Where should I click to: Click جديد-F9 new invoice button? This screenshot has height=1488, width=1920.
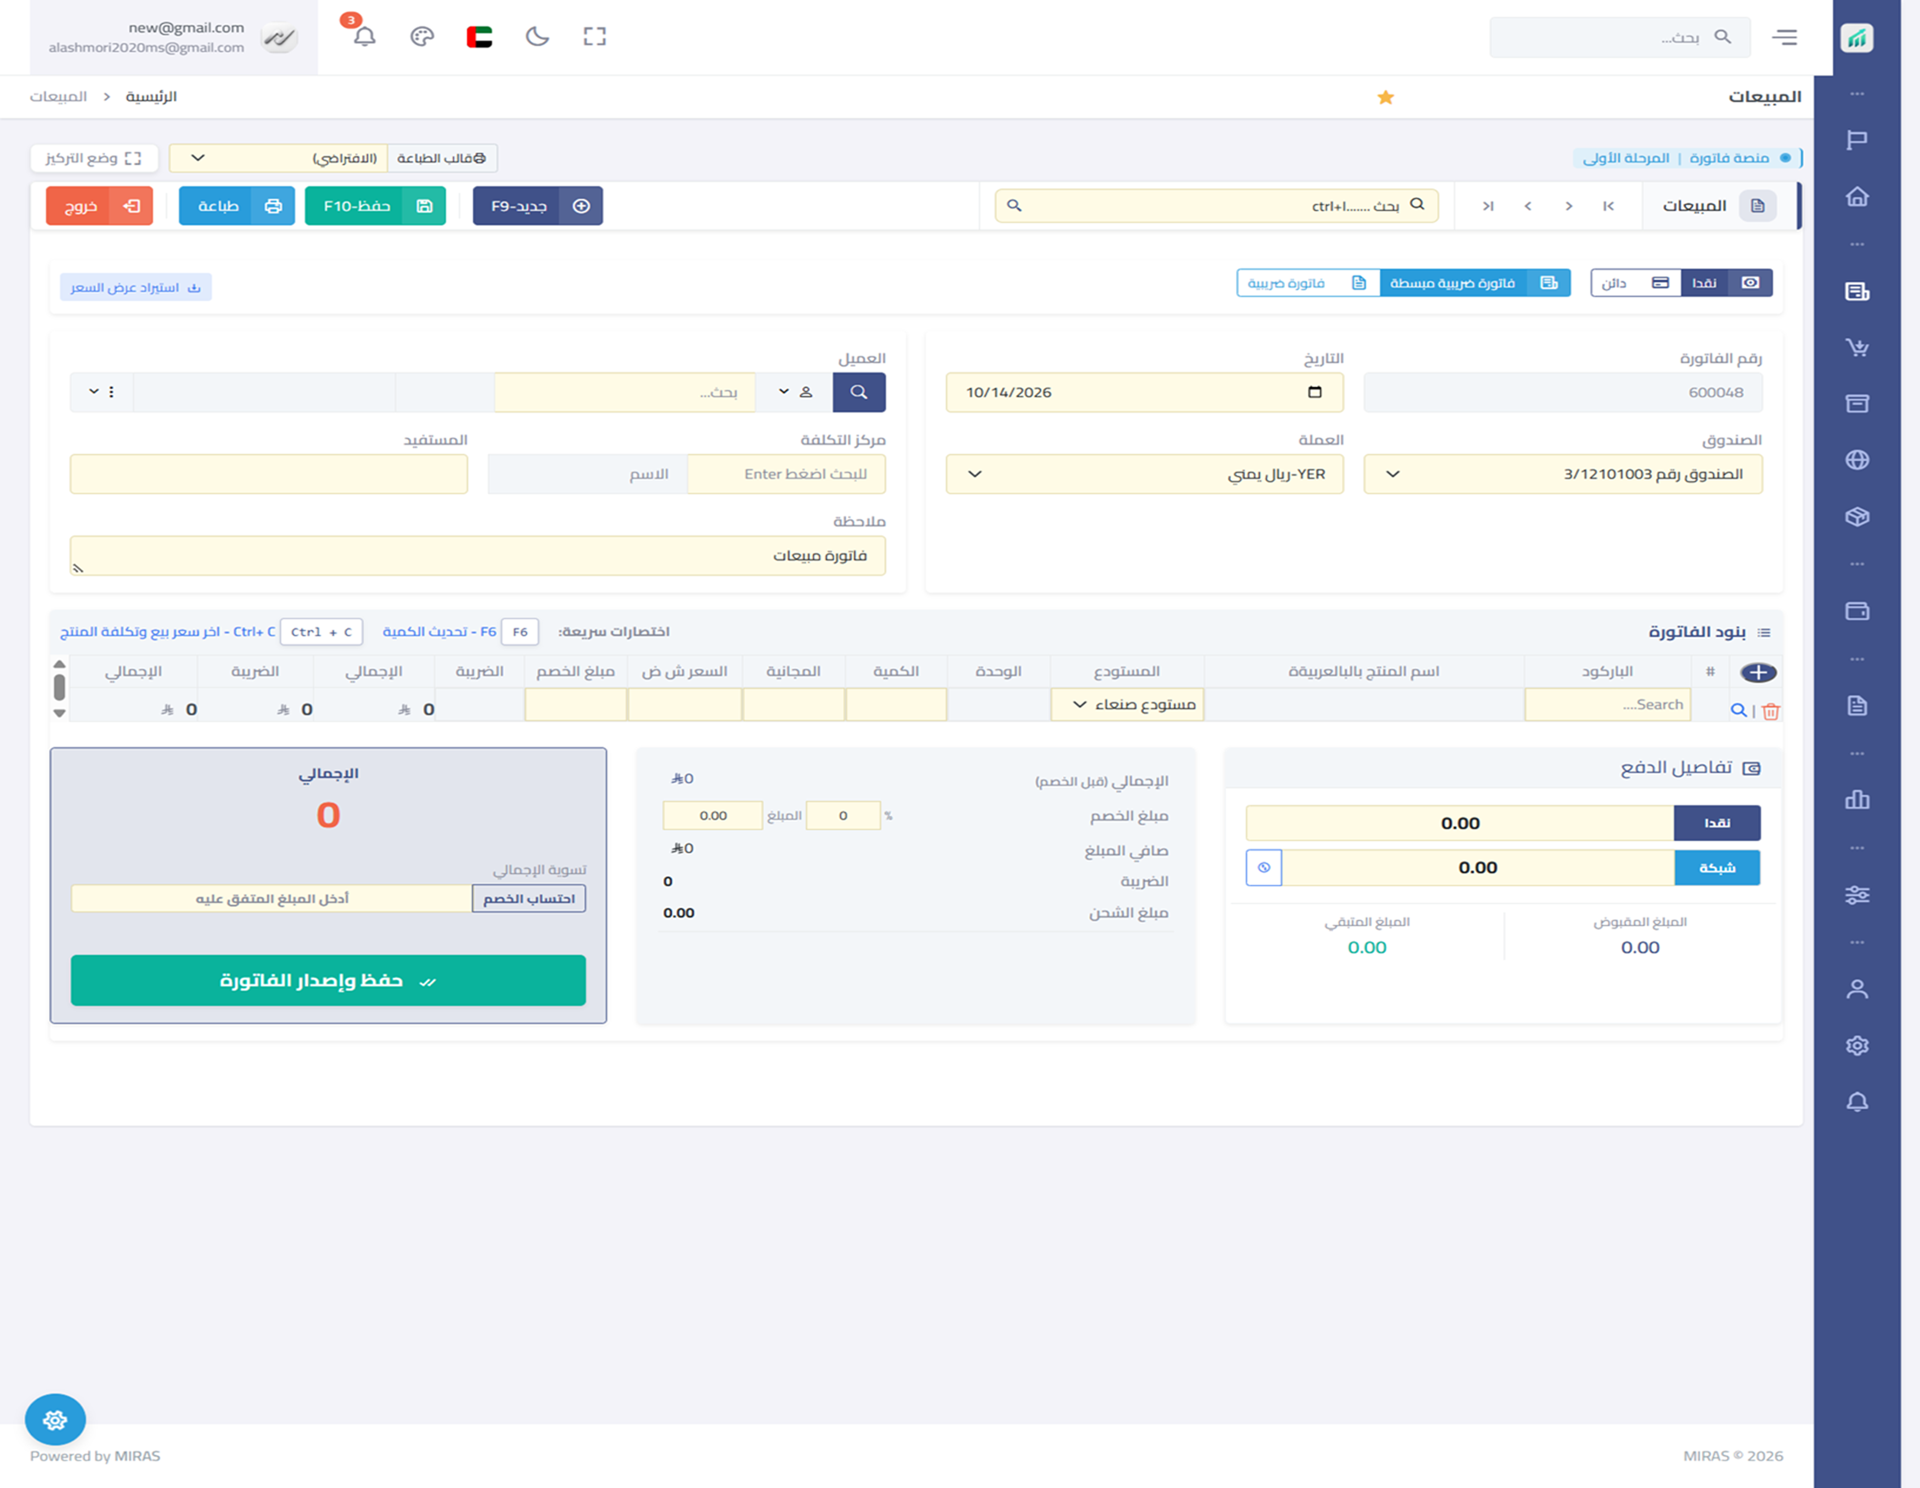(537, 206)
